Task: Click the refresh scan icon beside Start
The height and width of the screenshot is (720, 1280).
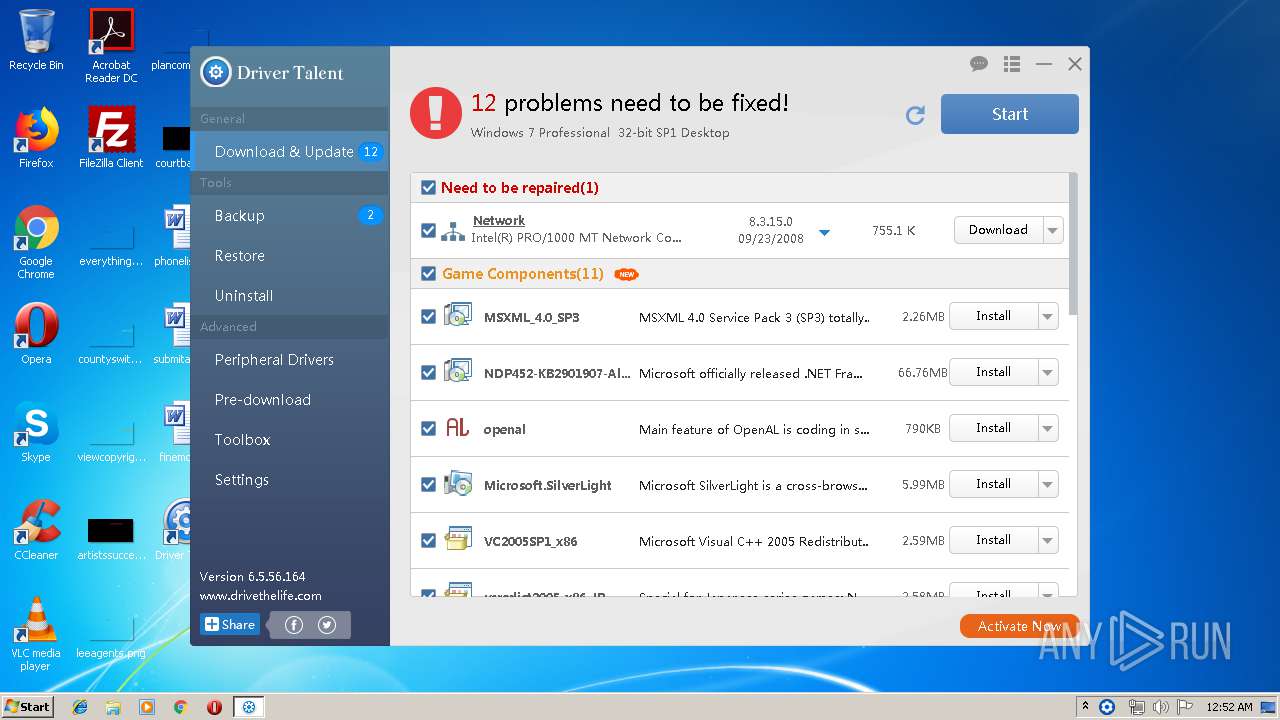Action: [x=915, y=116]
